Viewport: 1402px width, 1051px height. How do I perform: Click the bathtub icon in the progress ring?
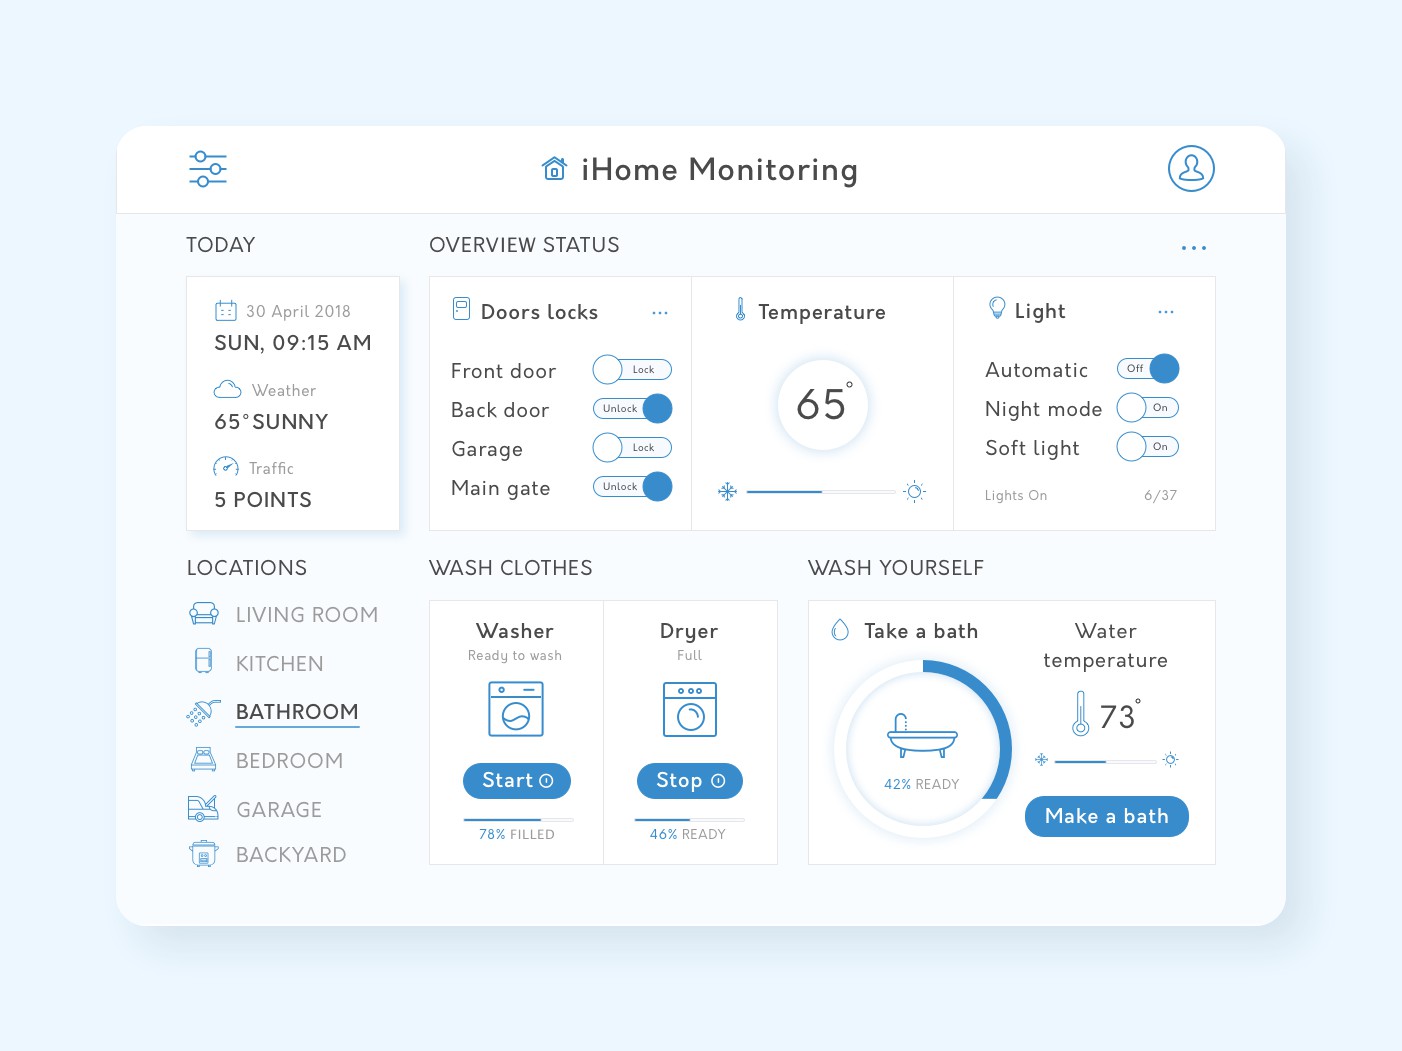[922, 737]
